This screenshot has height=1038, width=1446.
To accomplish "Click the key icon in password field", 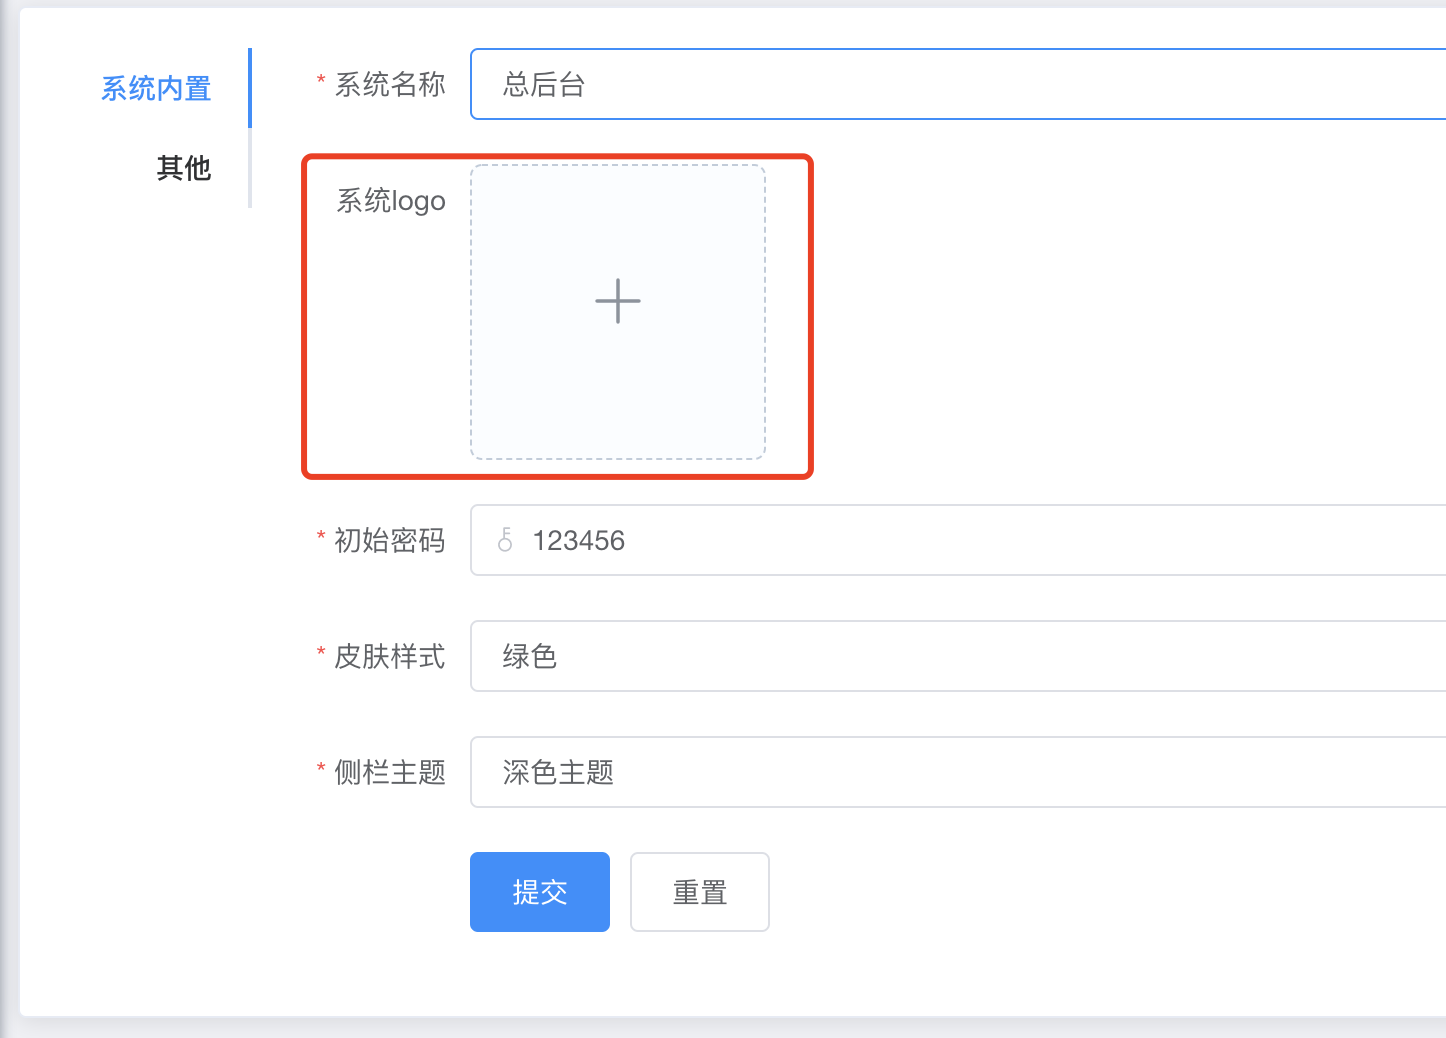I will click(x=505, y=540).
